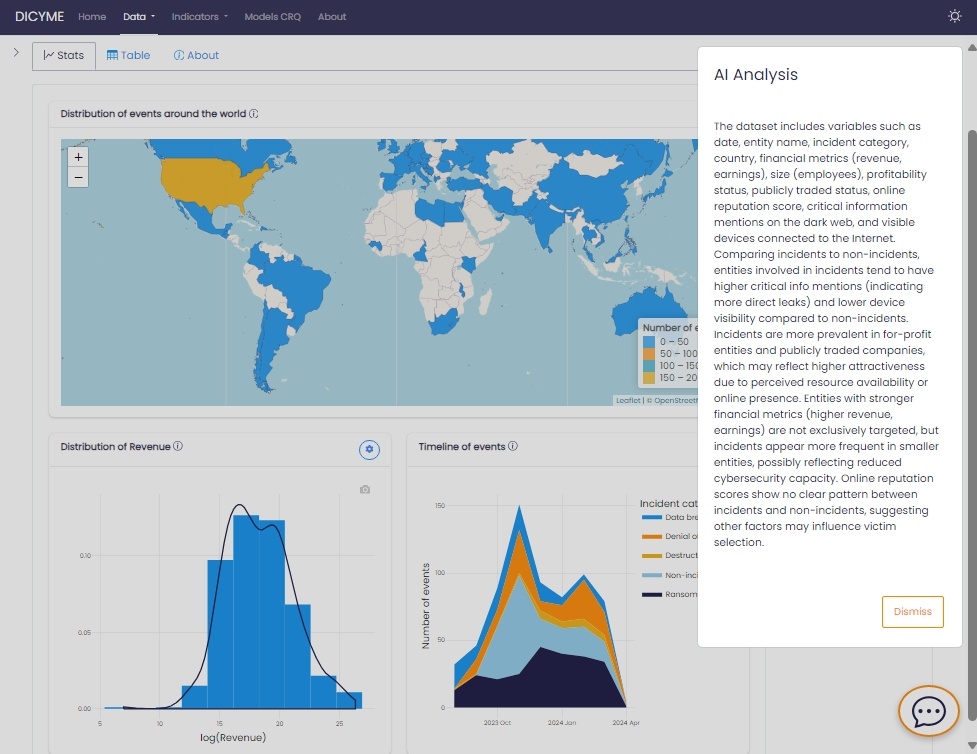This screenshot has height=754, width=977.
Task: Show info for Distribution of Revenue
Action: (x=178, y=447)
